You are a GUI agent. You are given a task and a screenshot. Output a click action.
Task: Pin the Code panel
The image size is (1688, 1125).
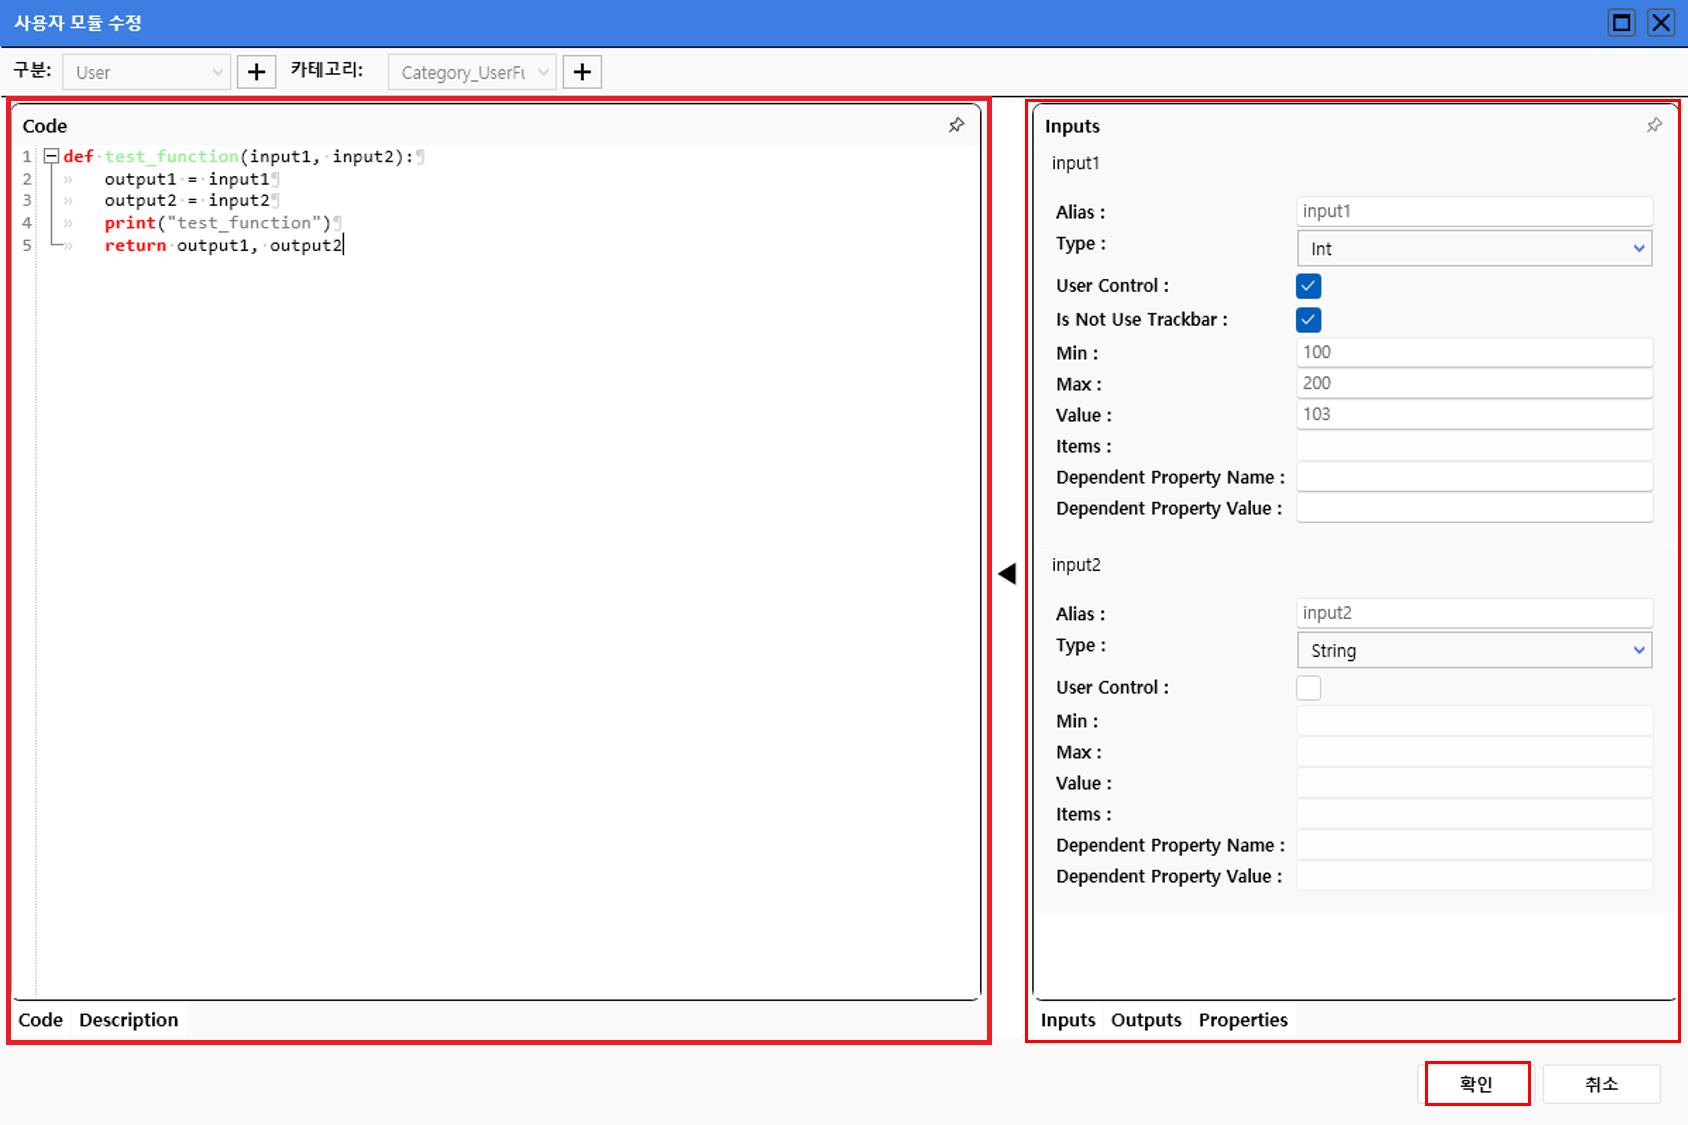point(956,125)
